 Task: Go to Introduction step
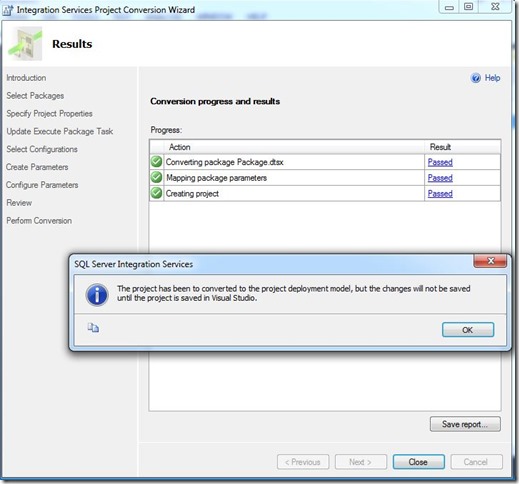coord(26,78)
